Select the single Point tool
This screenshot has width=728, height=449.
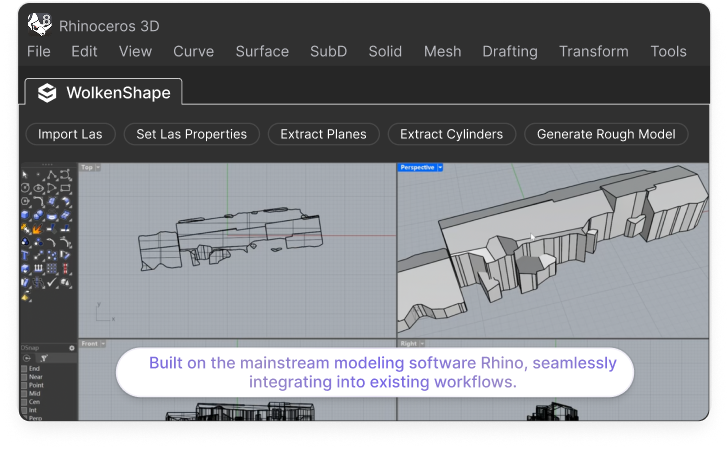[x=38, y=175]
